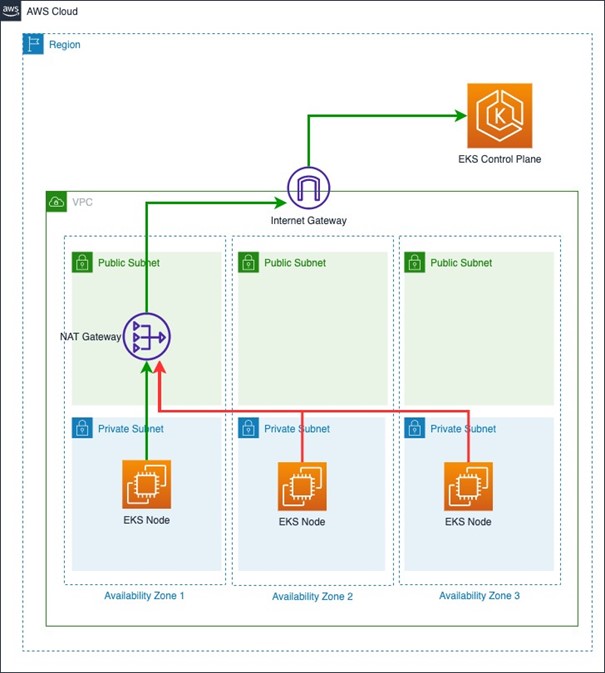This screenshot has width=605, height=673.
Task: Select the Region flag icon
Action: click(33, 44)
